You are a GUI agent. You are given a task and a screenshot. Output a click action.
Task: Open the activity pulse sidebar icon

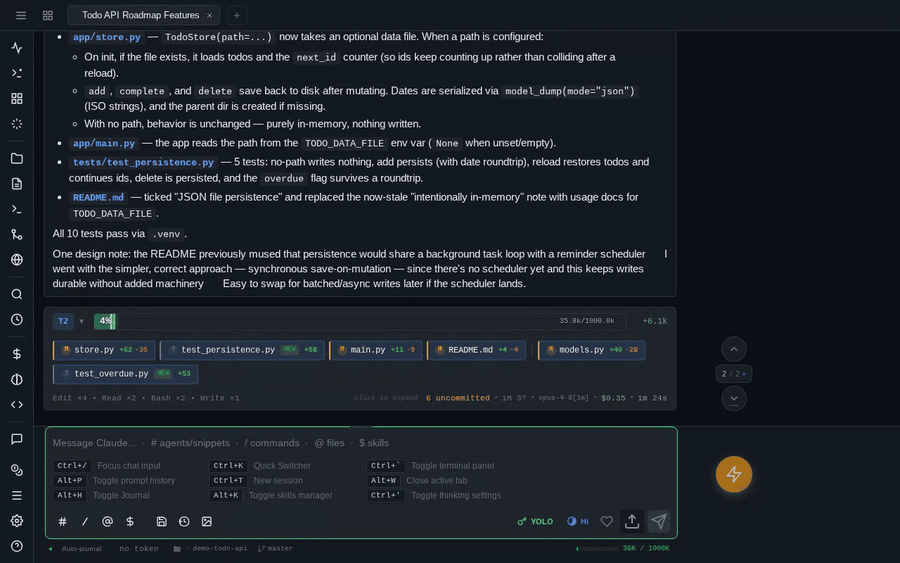pos(17,48)
